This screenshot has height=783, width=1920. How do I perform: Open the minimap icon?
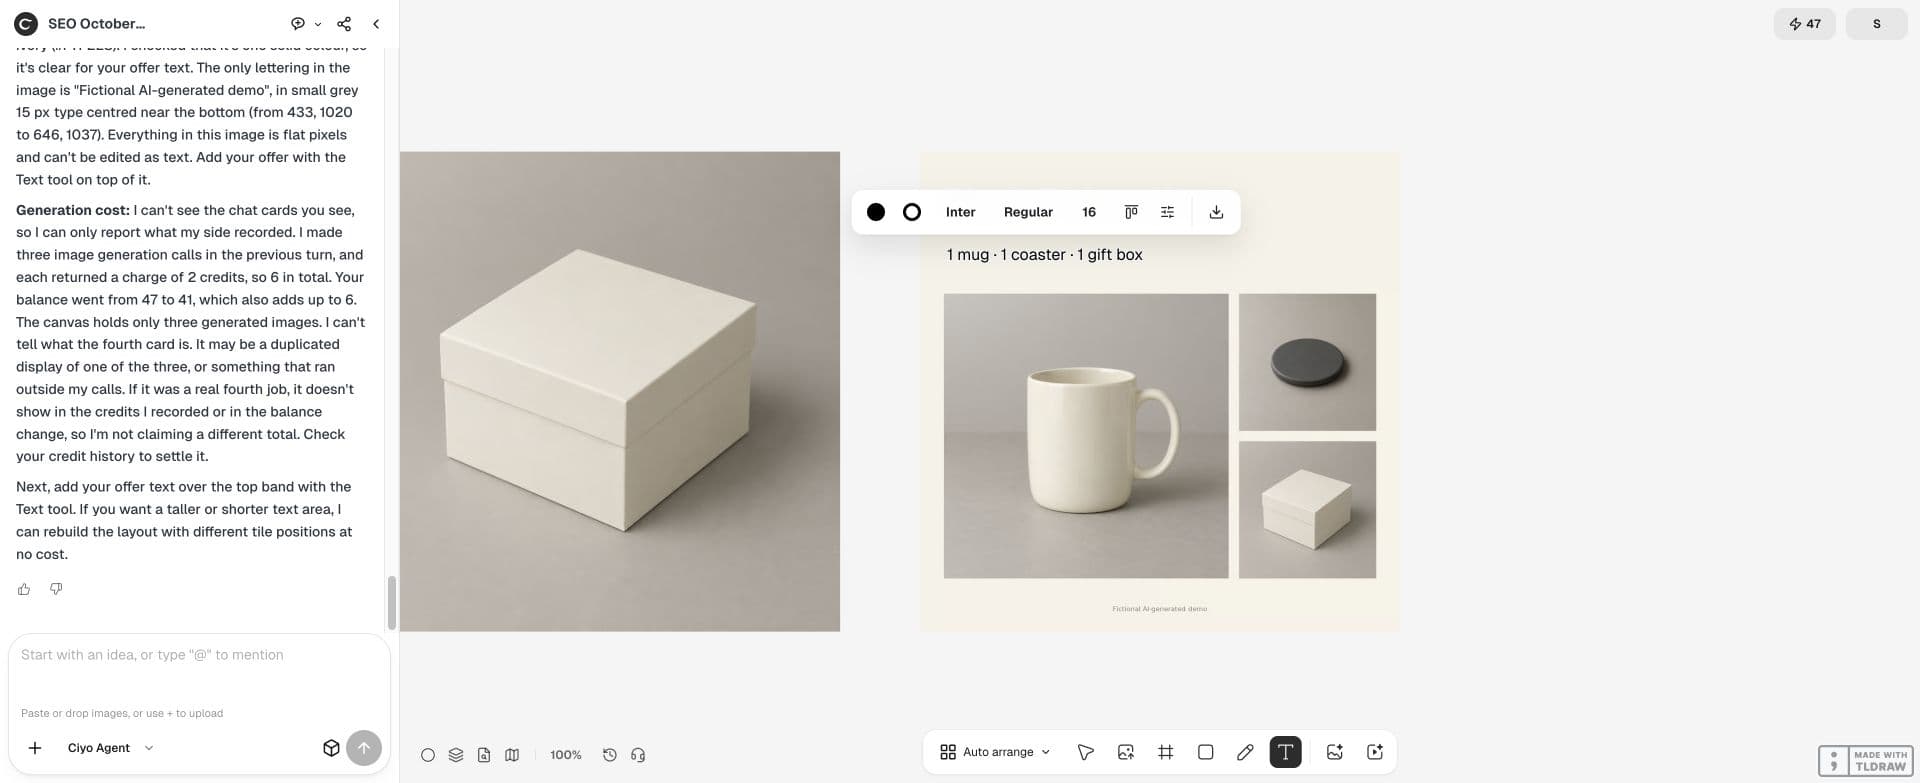point(512,755)
